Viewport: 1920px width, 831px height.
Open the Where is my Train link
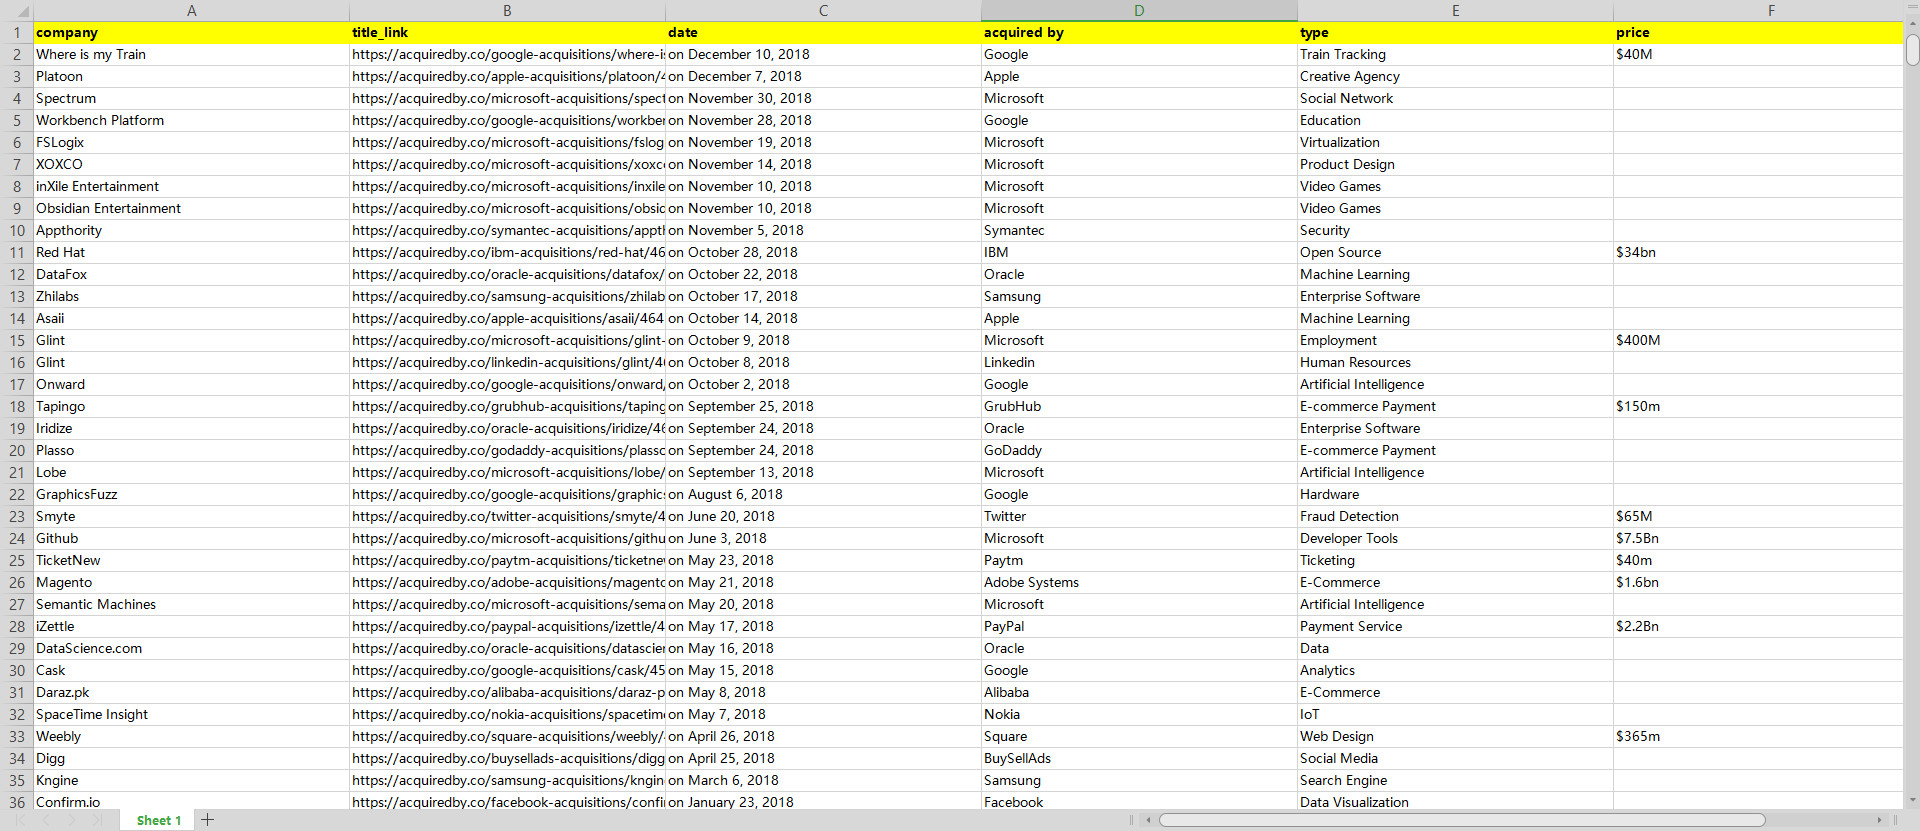click(x=507, y=55)
